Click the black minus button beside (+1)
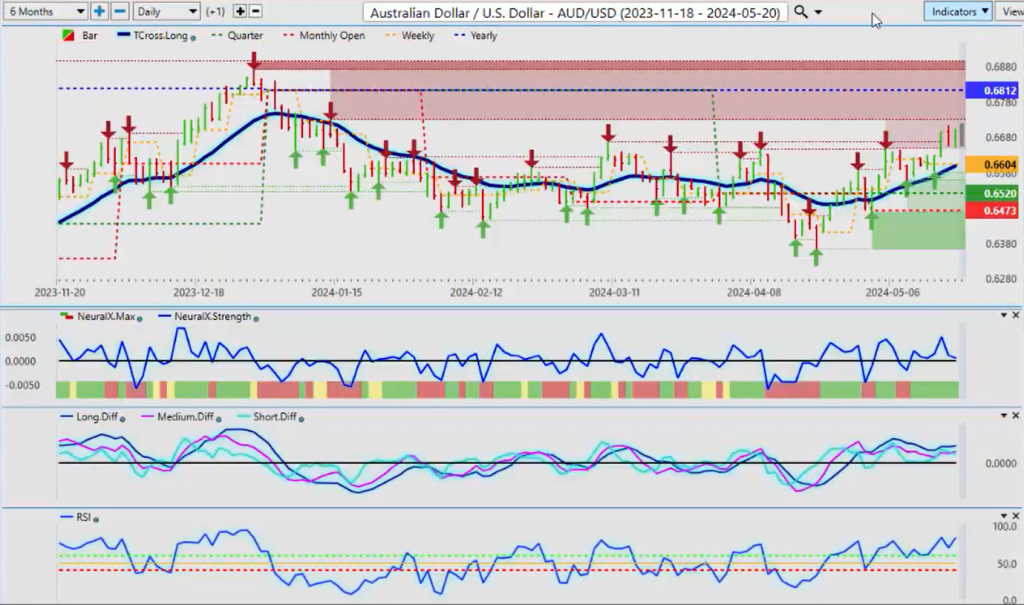Viewport: 1024px width, 605px height. click(256, 11)
